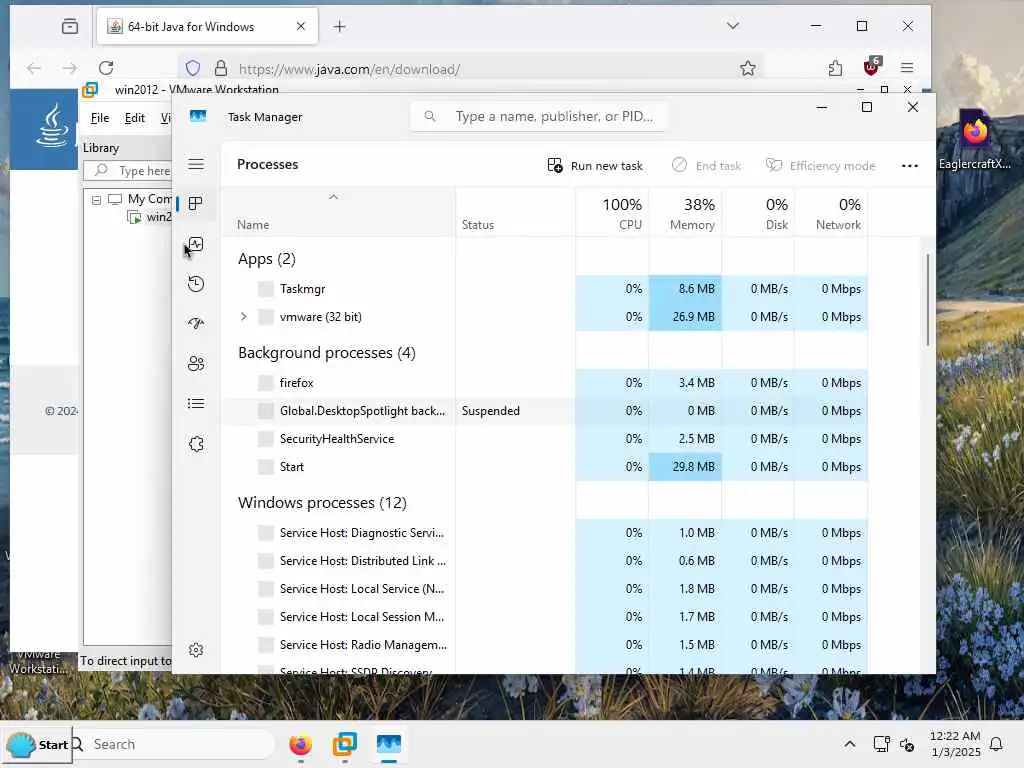
Task: Click Windows processes (12) group header
Action: [322, 503]
